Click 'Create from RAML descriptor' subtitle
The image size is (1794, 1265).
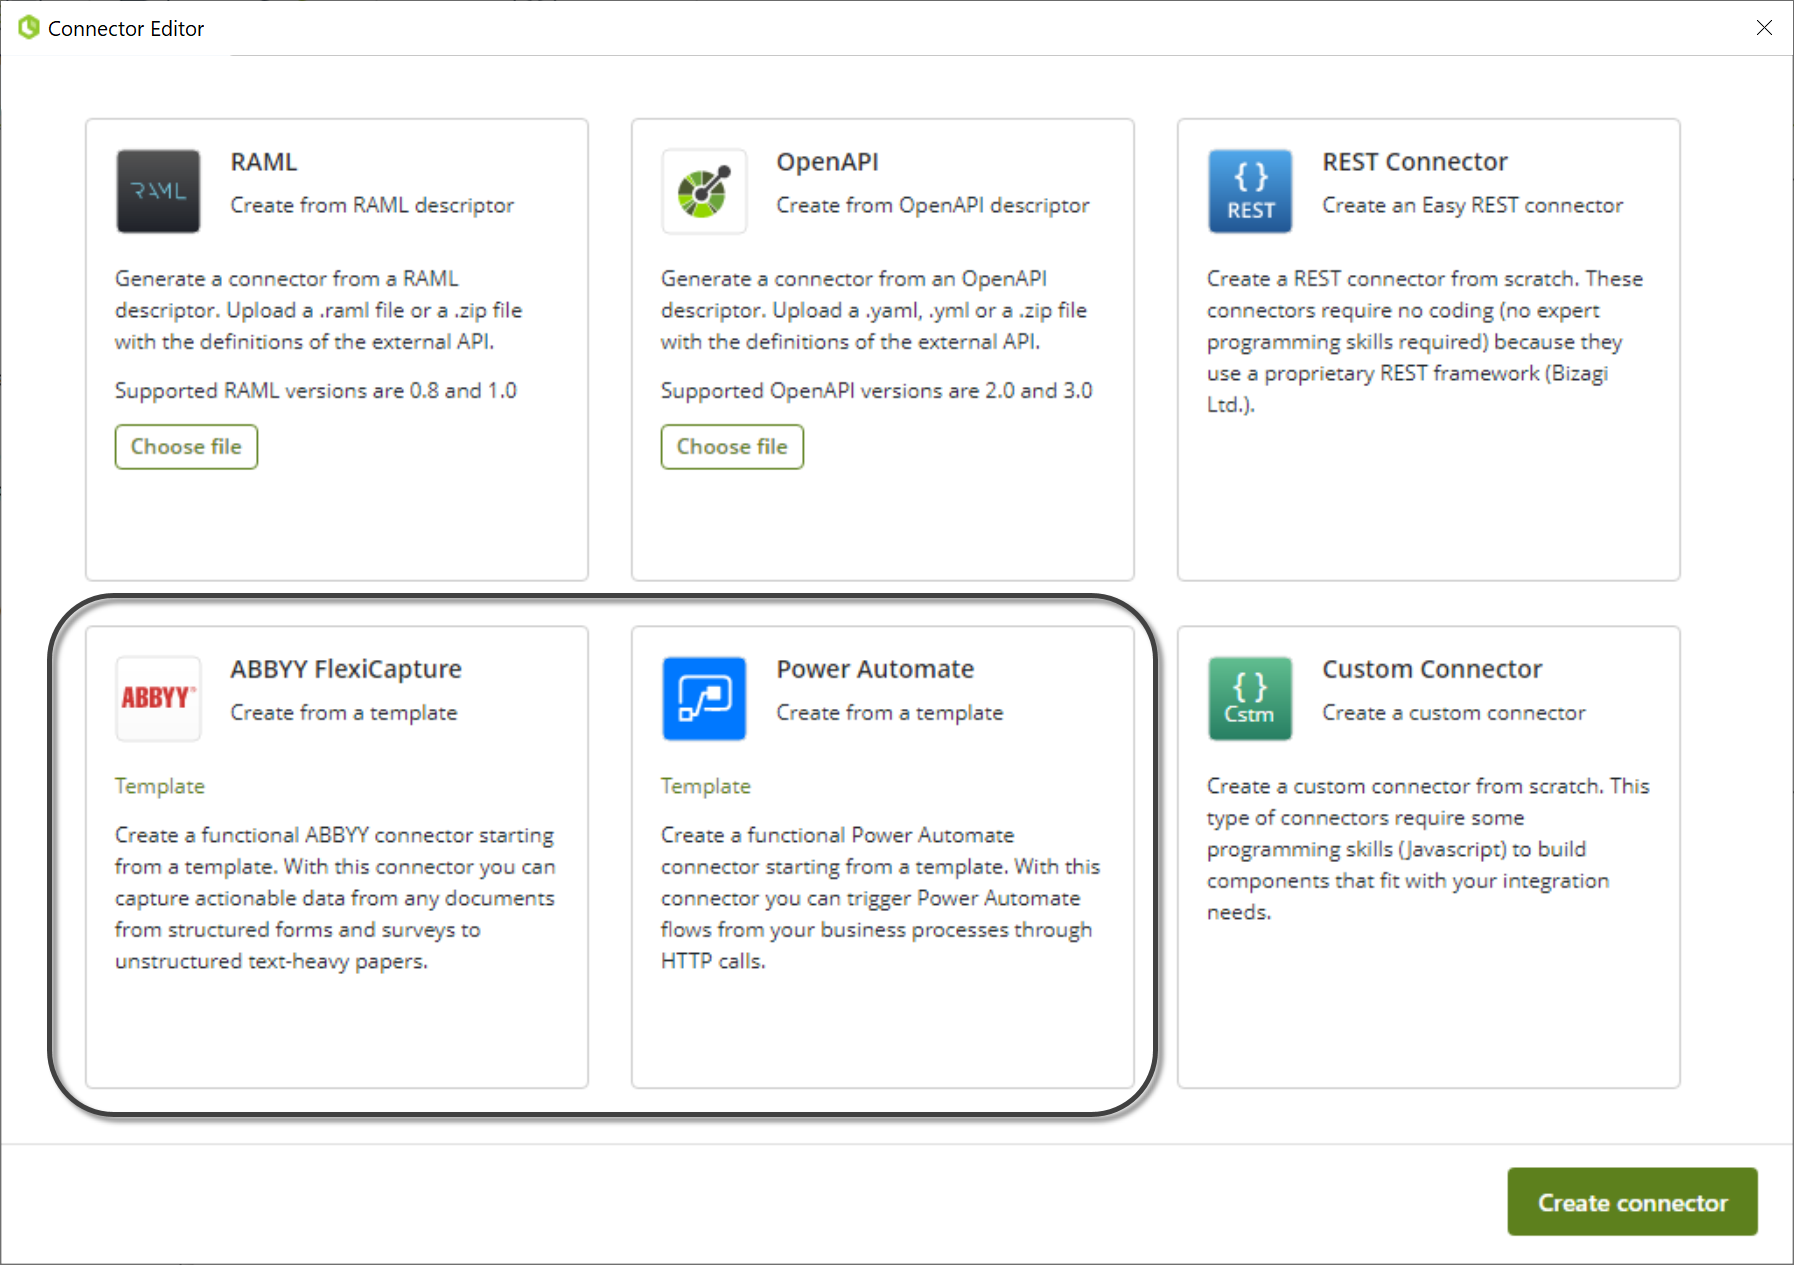coord(372,205)
